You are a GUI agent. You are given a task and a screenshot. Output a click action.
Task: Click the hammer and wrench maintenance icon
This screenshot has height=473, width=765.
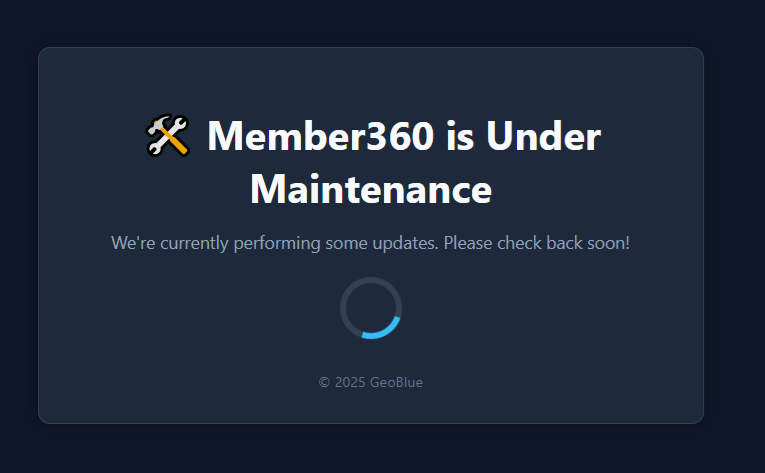click(167, 135)
